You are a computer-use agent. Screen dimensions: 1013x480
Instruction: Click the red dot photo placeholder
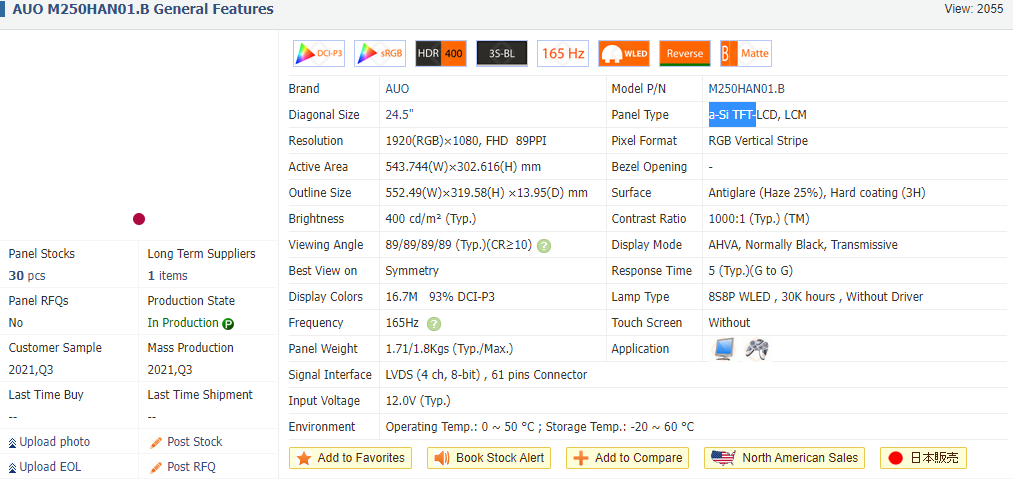coord(139,219)
